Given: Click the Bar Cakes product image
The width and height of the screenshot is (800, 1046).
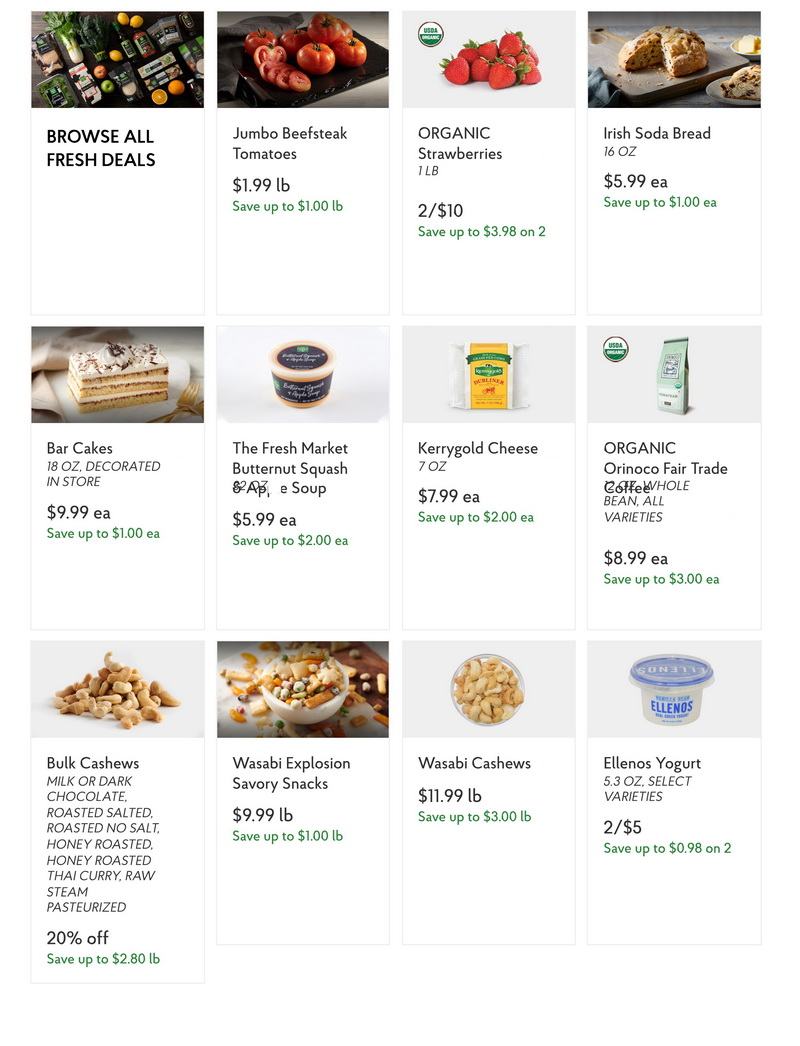Looking at the screenshot, I should pos(117,374).
